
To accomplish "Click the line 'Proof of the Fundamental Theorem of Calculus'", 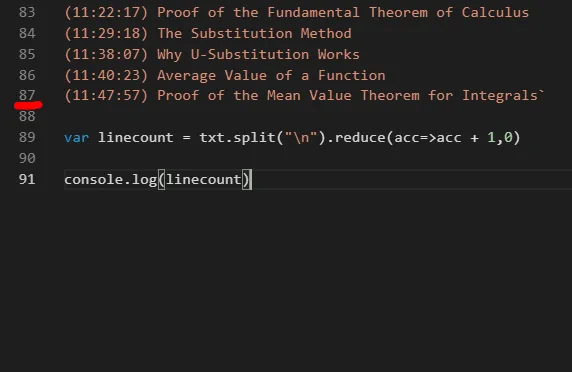I will [x=343, y=12].
